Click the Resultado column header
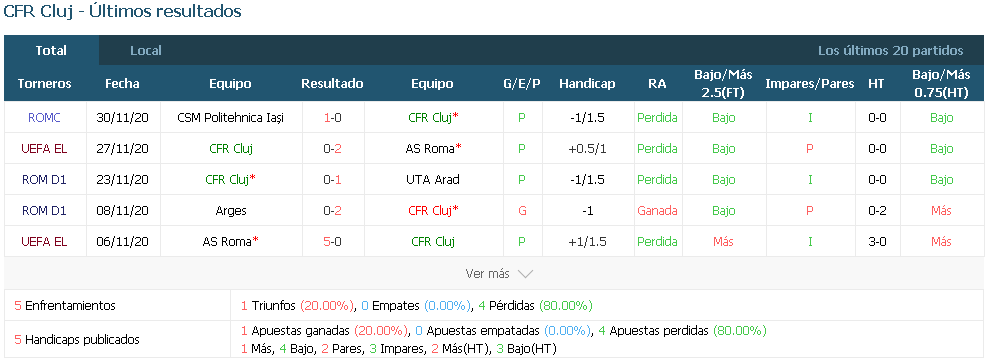 click(332, 84)
